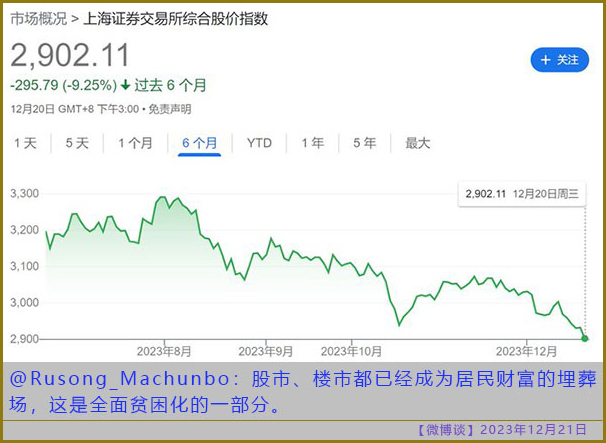Viewport: 606px width, 443px height.
Task: Select the 1 年 time range tab
Action: click(312, 143)
